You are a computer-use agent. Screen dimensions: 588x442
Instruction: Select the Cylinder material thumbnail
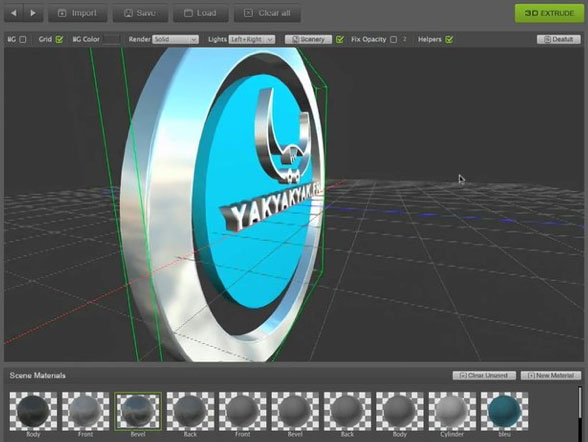pyautogui.click(x=452, y=411)
